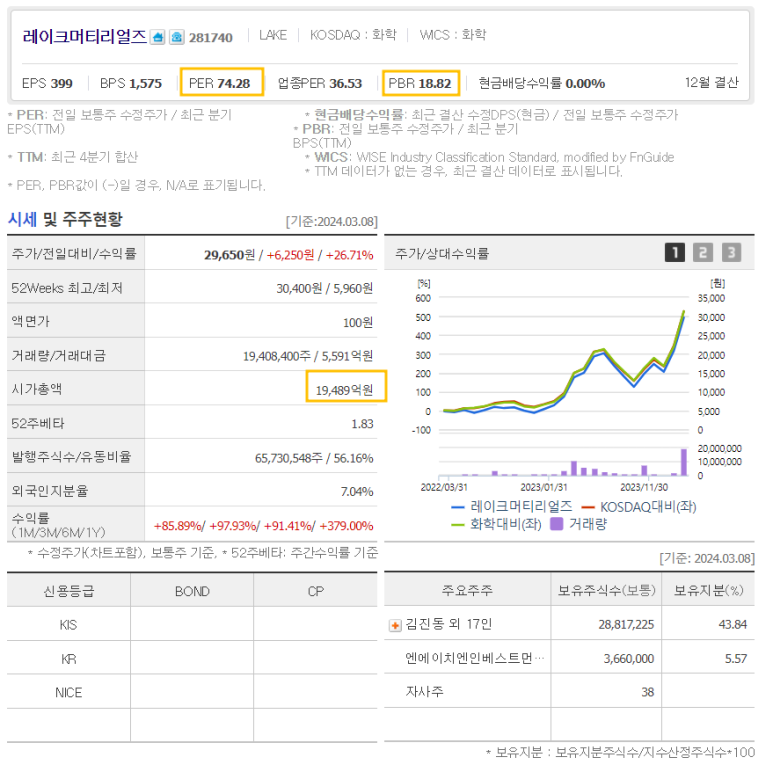Select shares outstanding 65,730,548주 / 56.16%

click(x=314, y=458)
